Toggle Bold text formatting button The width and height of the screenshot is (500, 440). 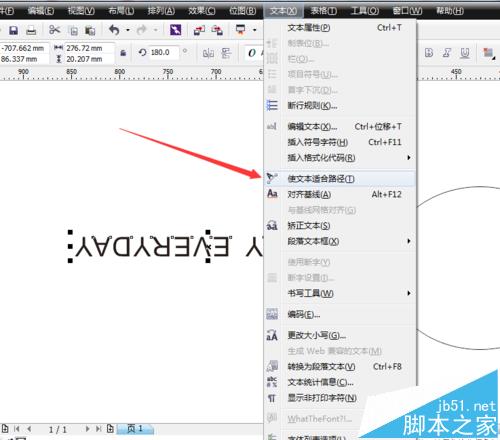pos(429,53)
